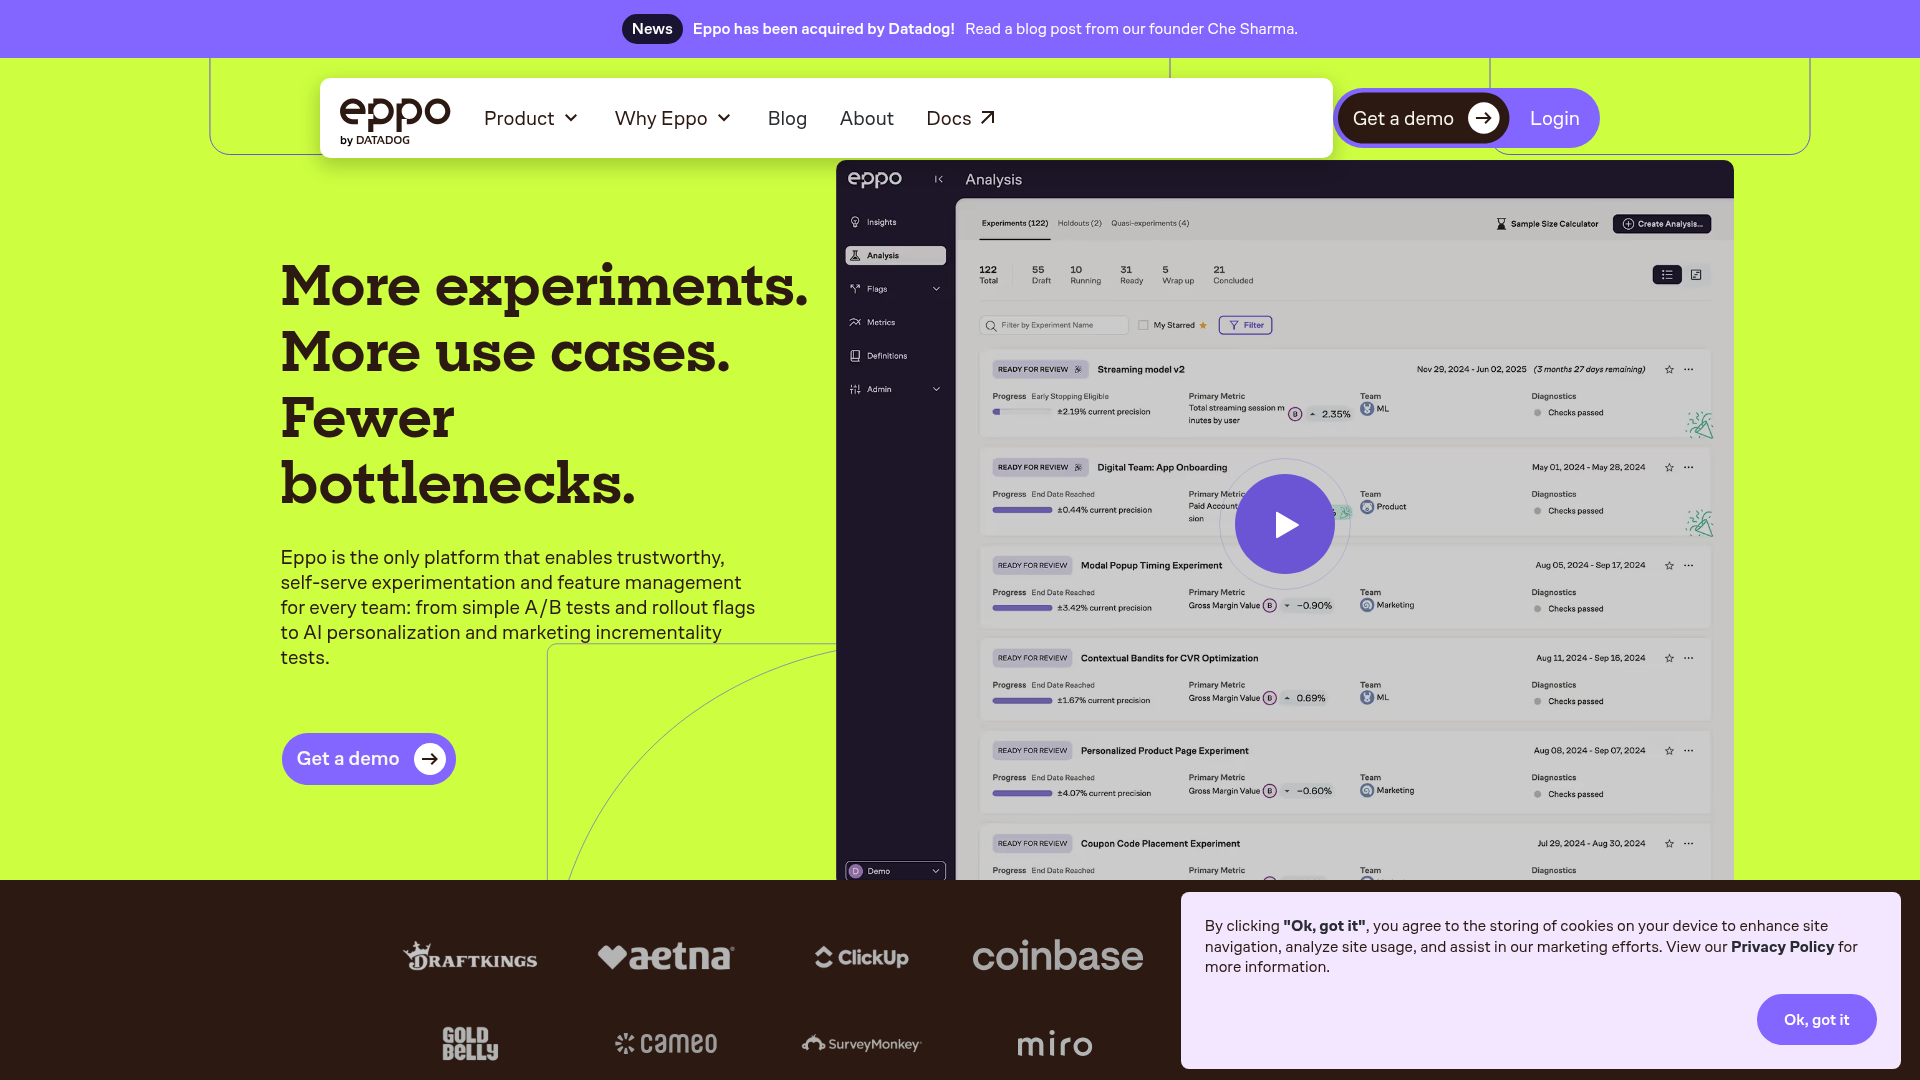Toggle list view for experiments

tap(1666, 275)
